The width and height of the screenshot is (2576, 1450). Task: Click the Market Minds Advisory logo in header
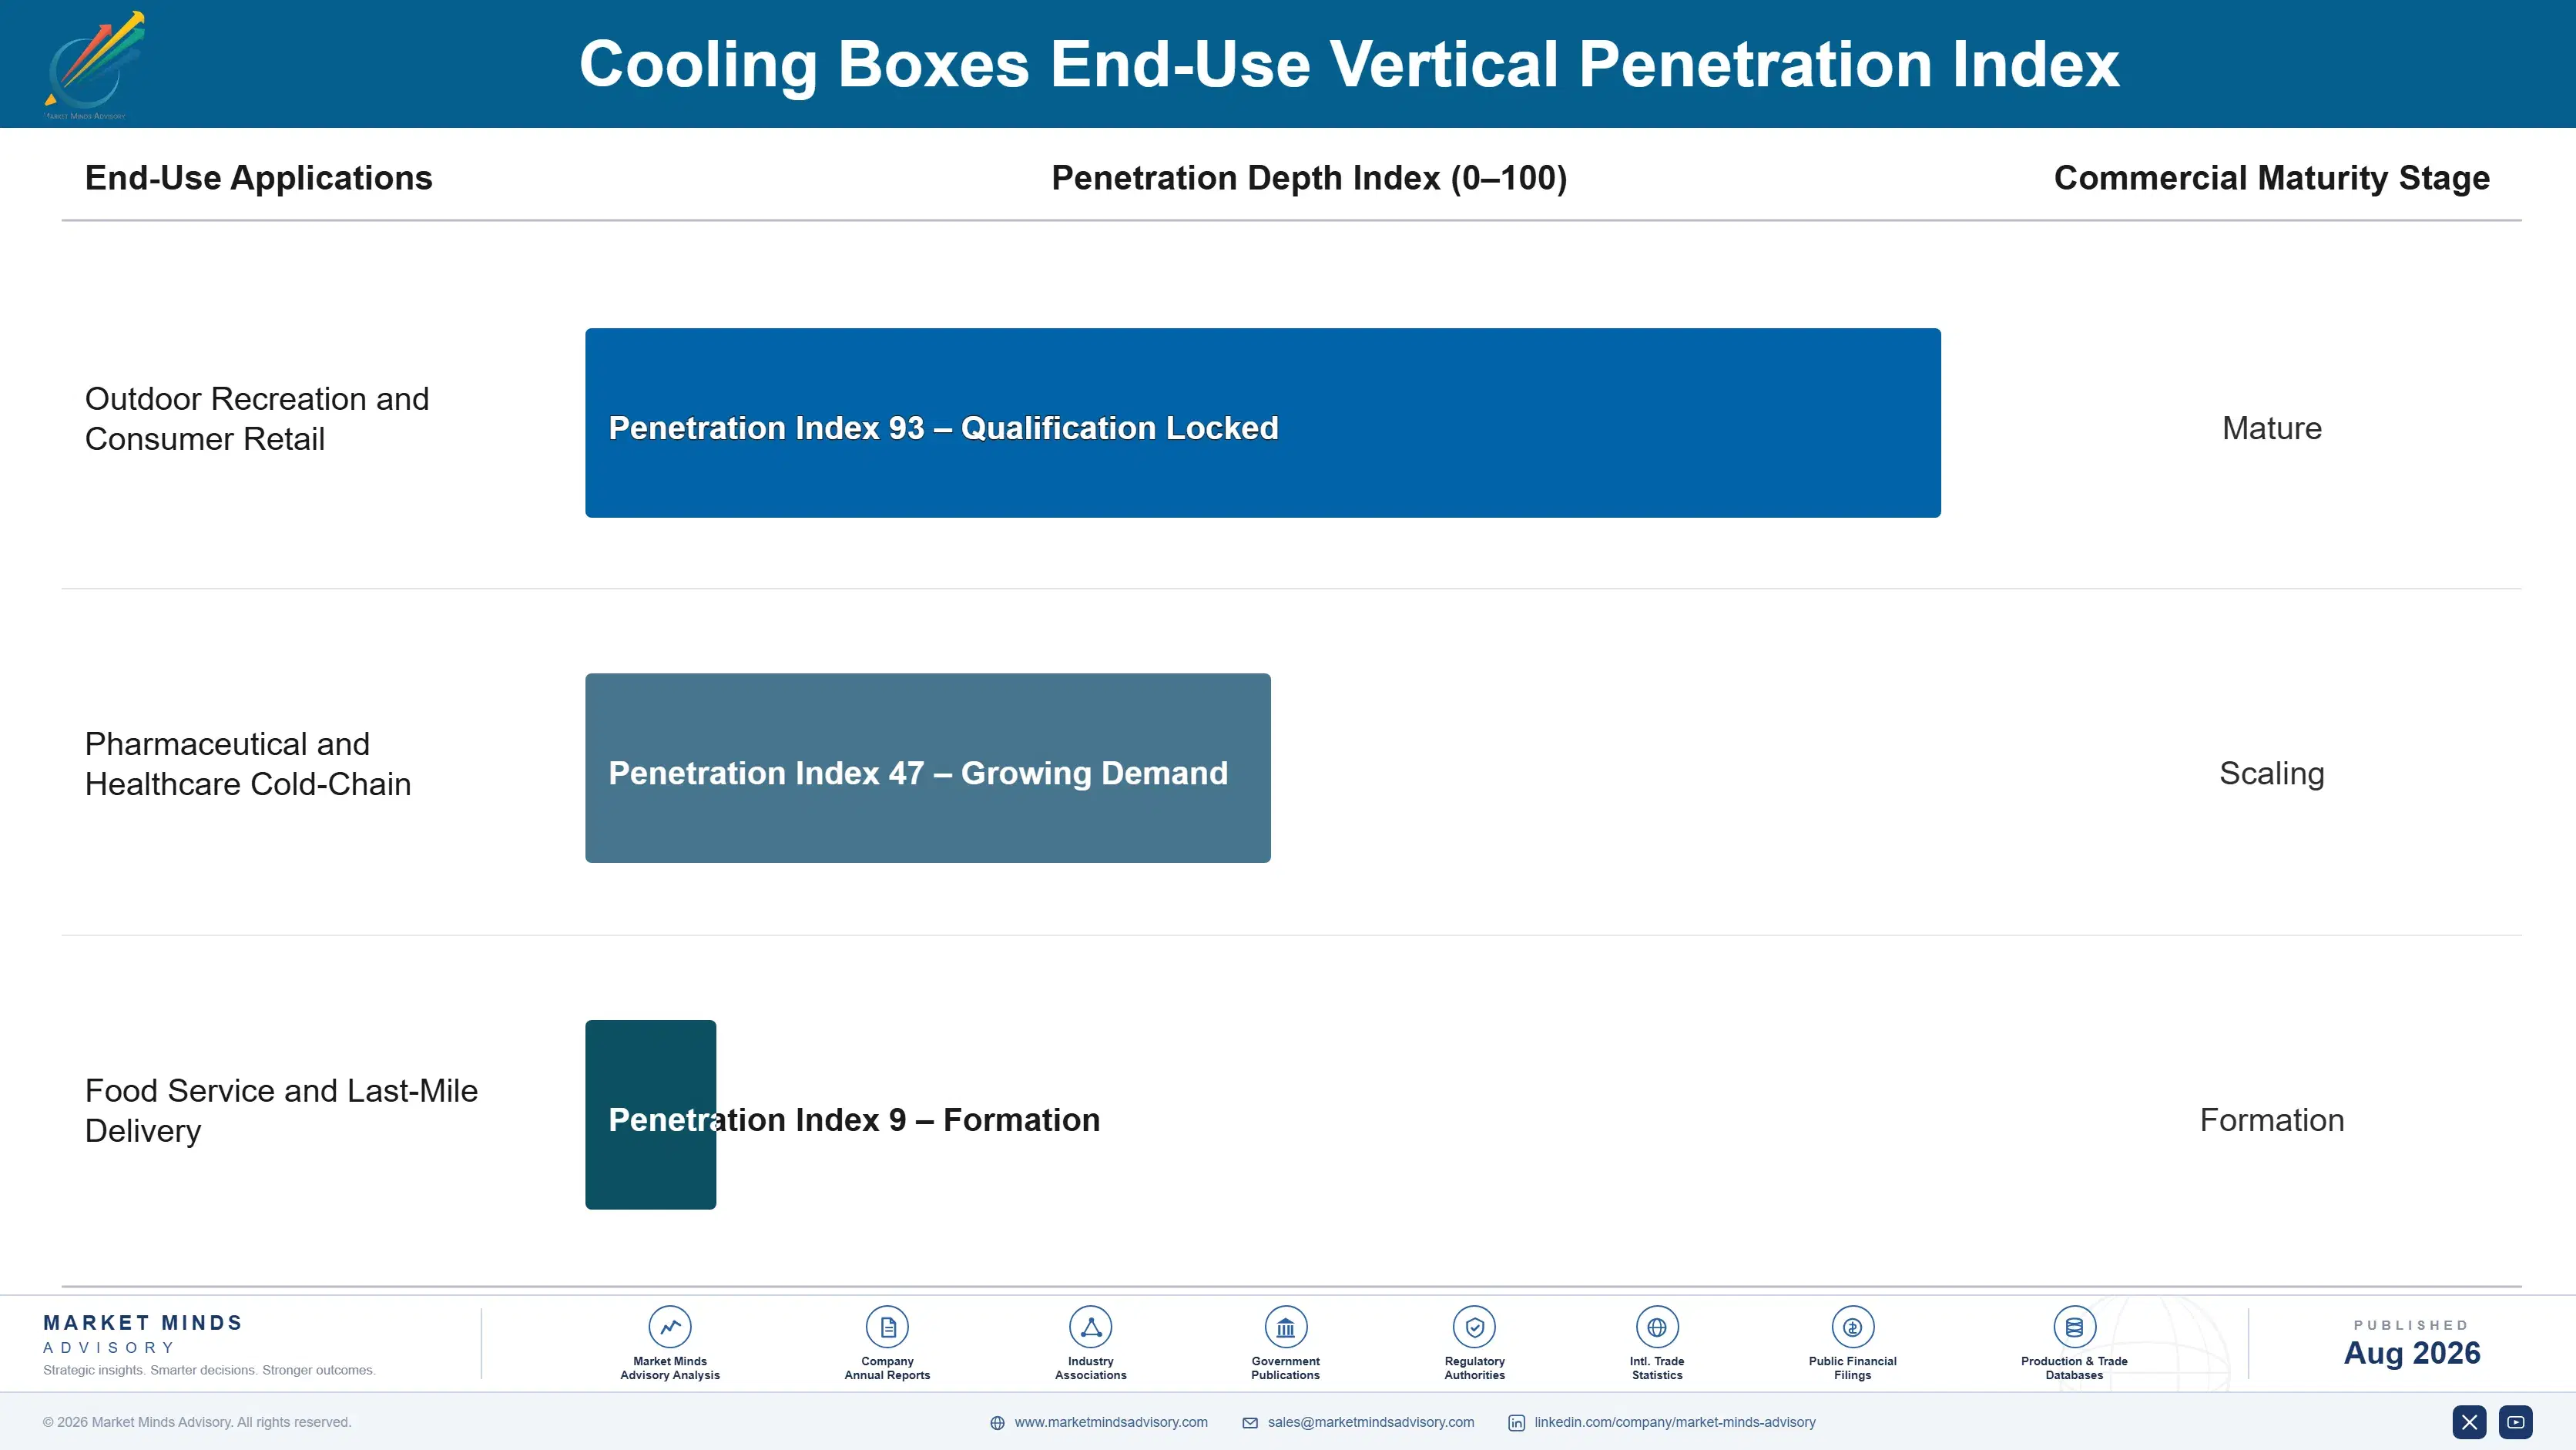pyautogui.click(x=94, y=65)
